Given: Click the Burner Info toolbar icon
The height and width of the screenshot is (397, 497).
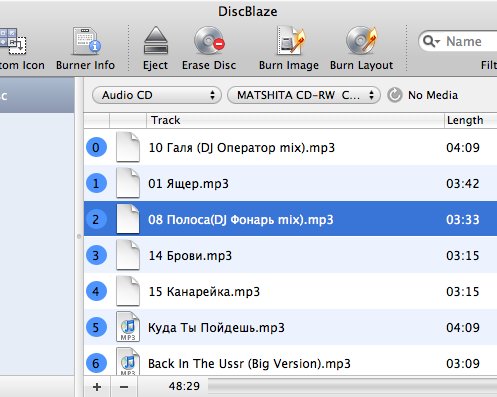Looking at the screenshot, I should [x=86, y=41].
